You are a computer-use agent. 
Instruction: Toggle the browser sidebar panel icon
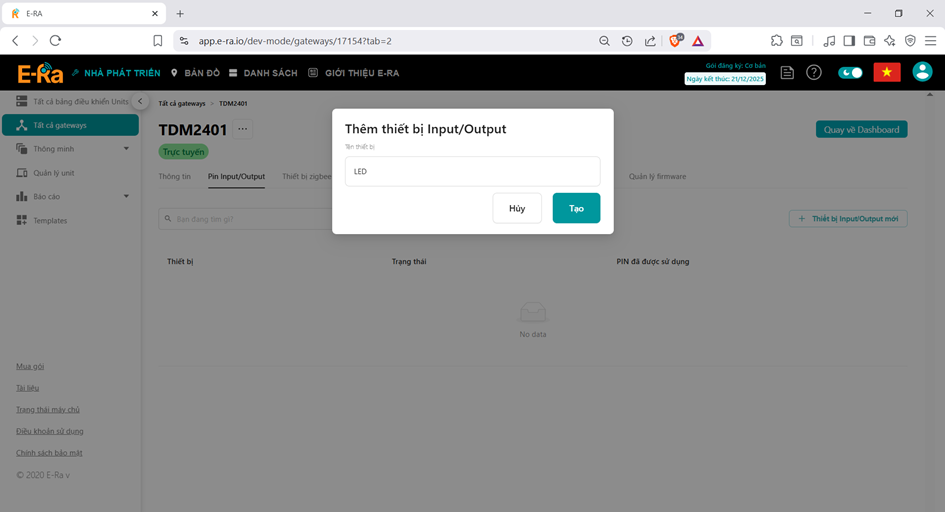coord(849,41)
